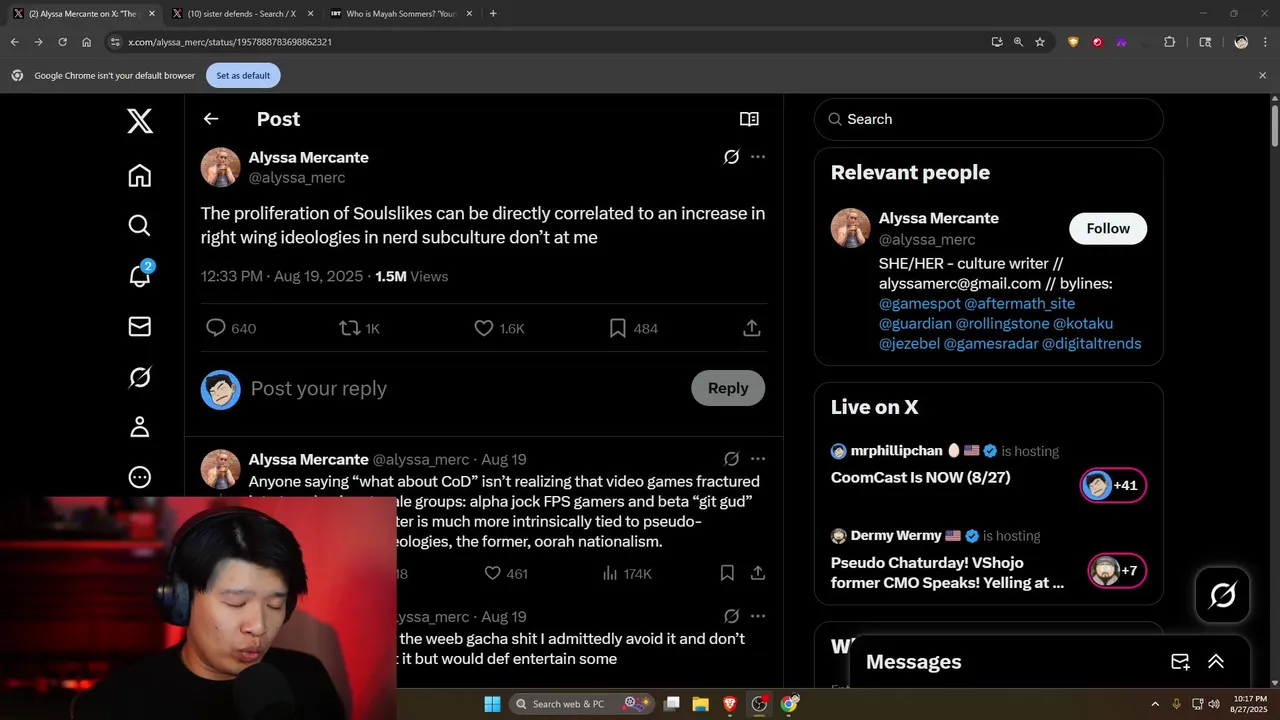Open Explore search in X sidebar

[140, 225]
